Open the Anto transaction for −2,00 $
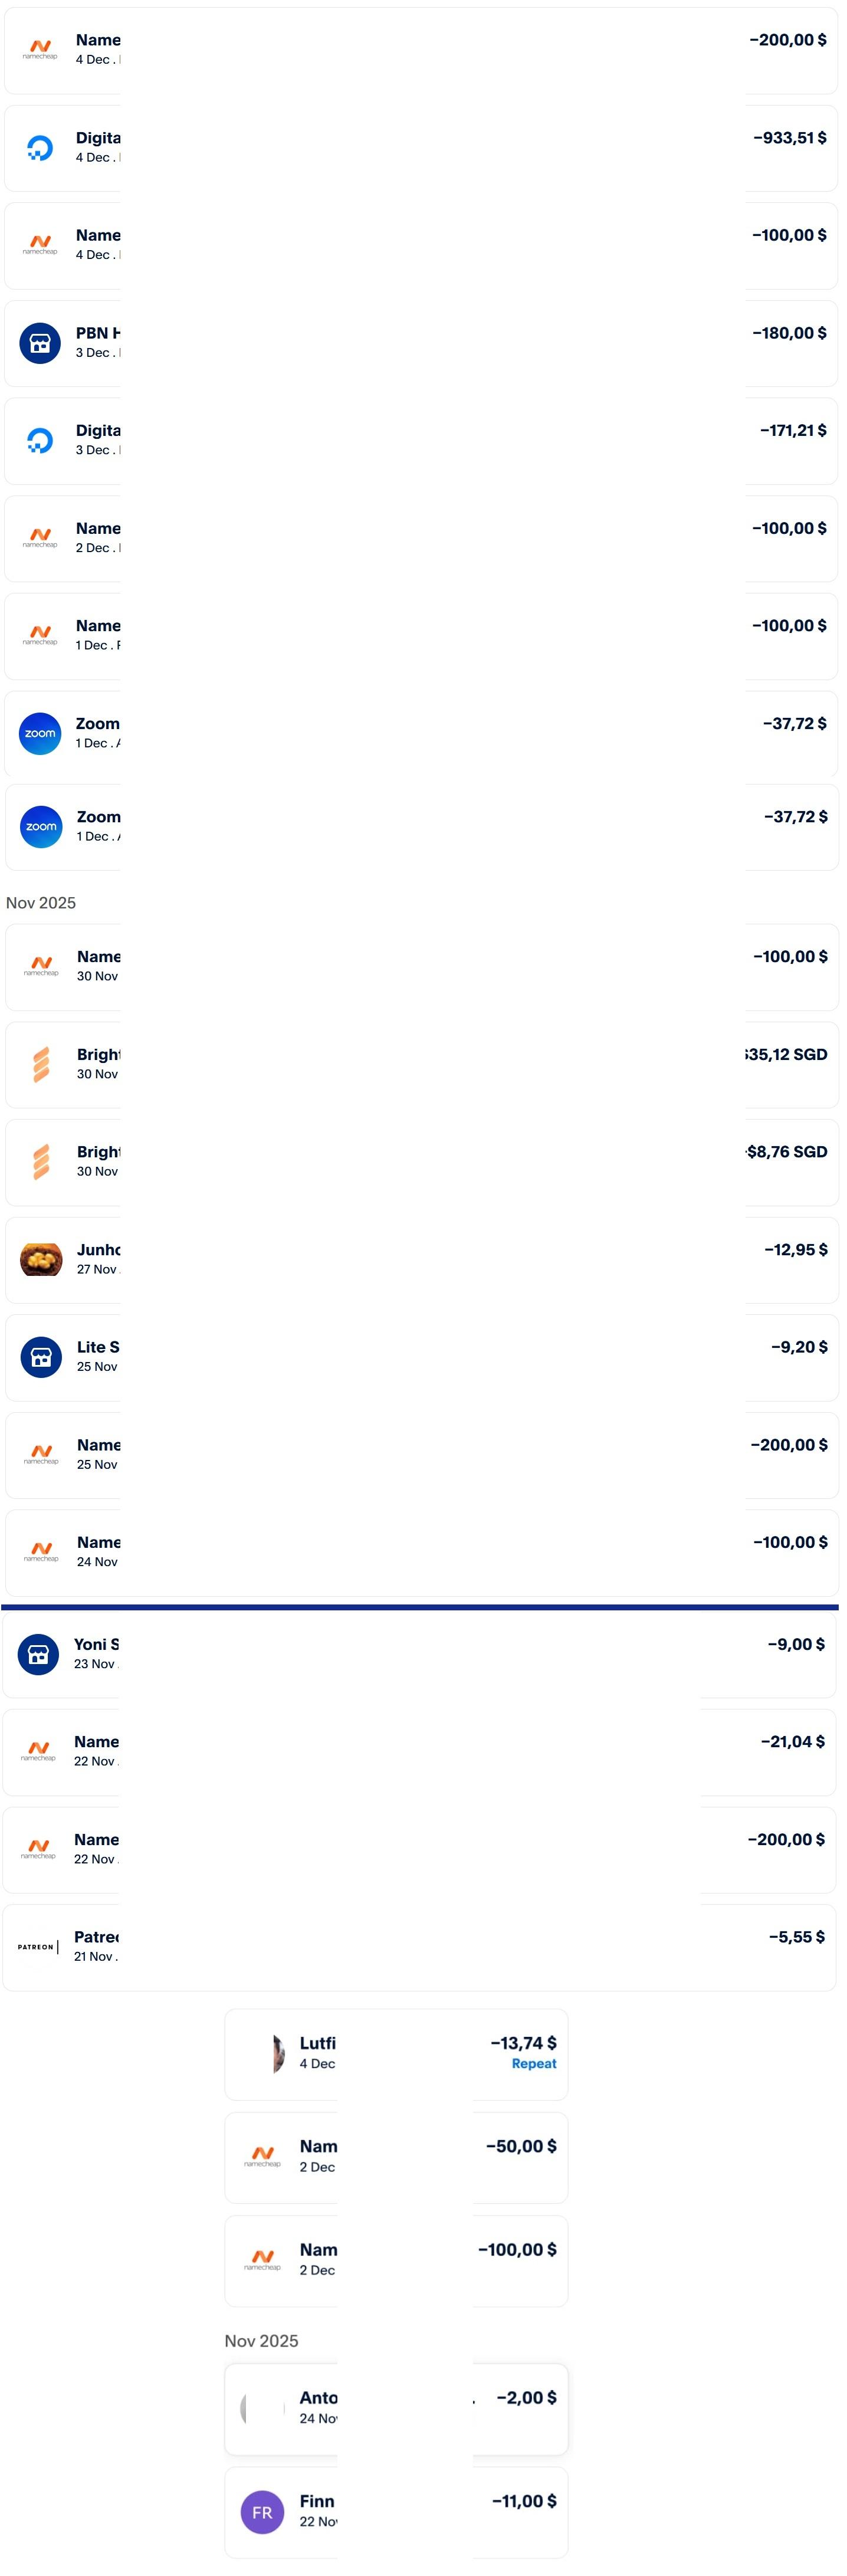 396,2408
